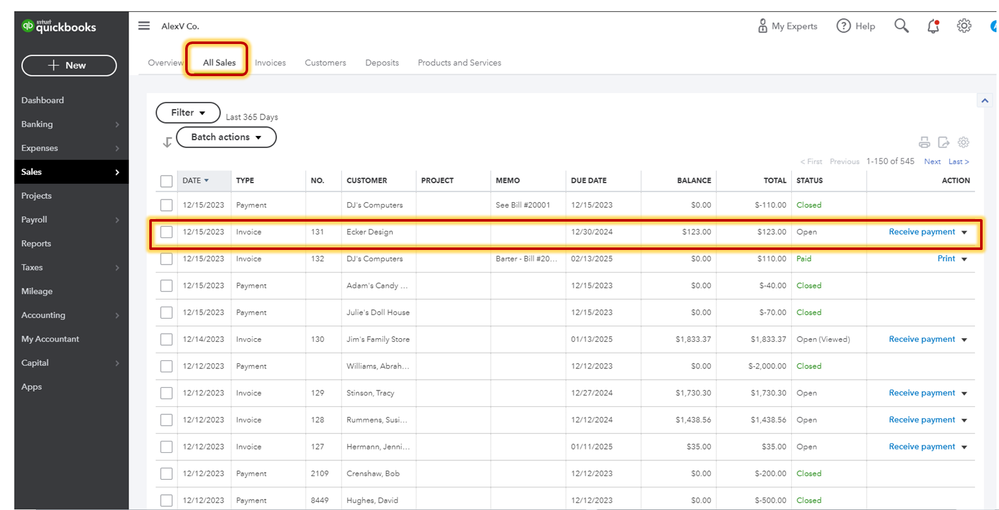Click the QuickBooks logo

58,26
